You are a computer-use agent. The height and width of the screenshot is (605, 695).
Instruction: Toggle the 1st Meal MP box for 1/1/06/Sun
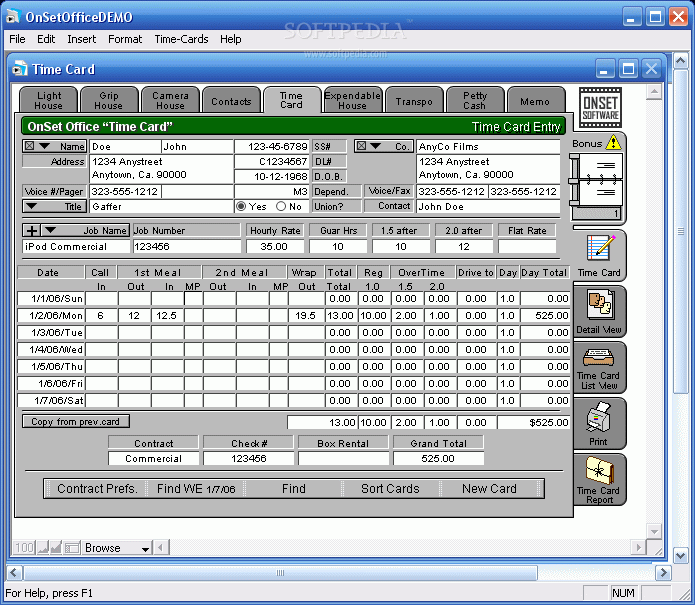(x=193, y=298)
